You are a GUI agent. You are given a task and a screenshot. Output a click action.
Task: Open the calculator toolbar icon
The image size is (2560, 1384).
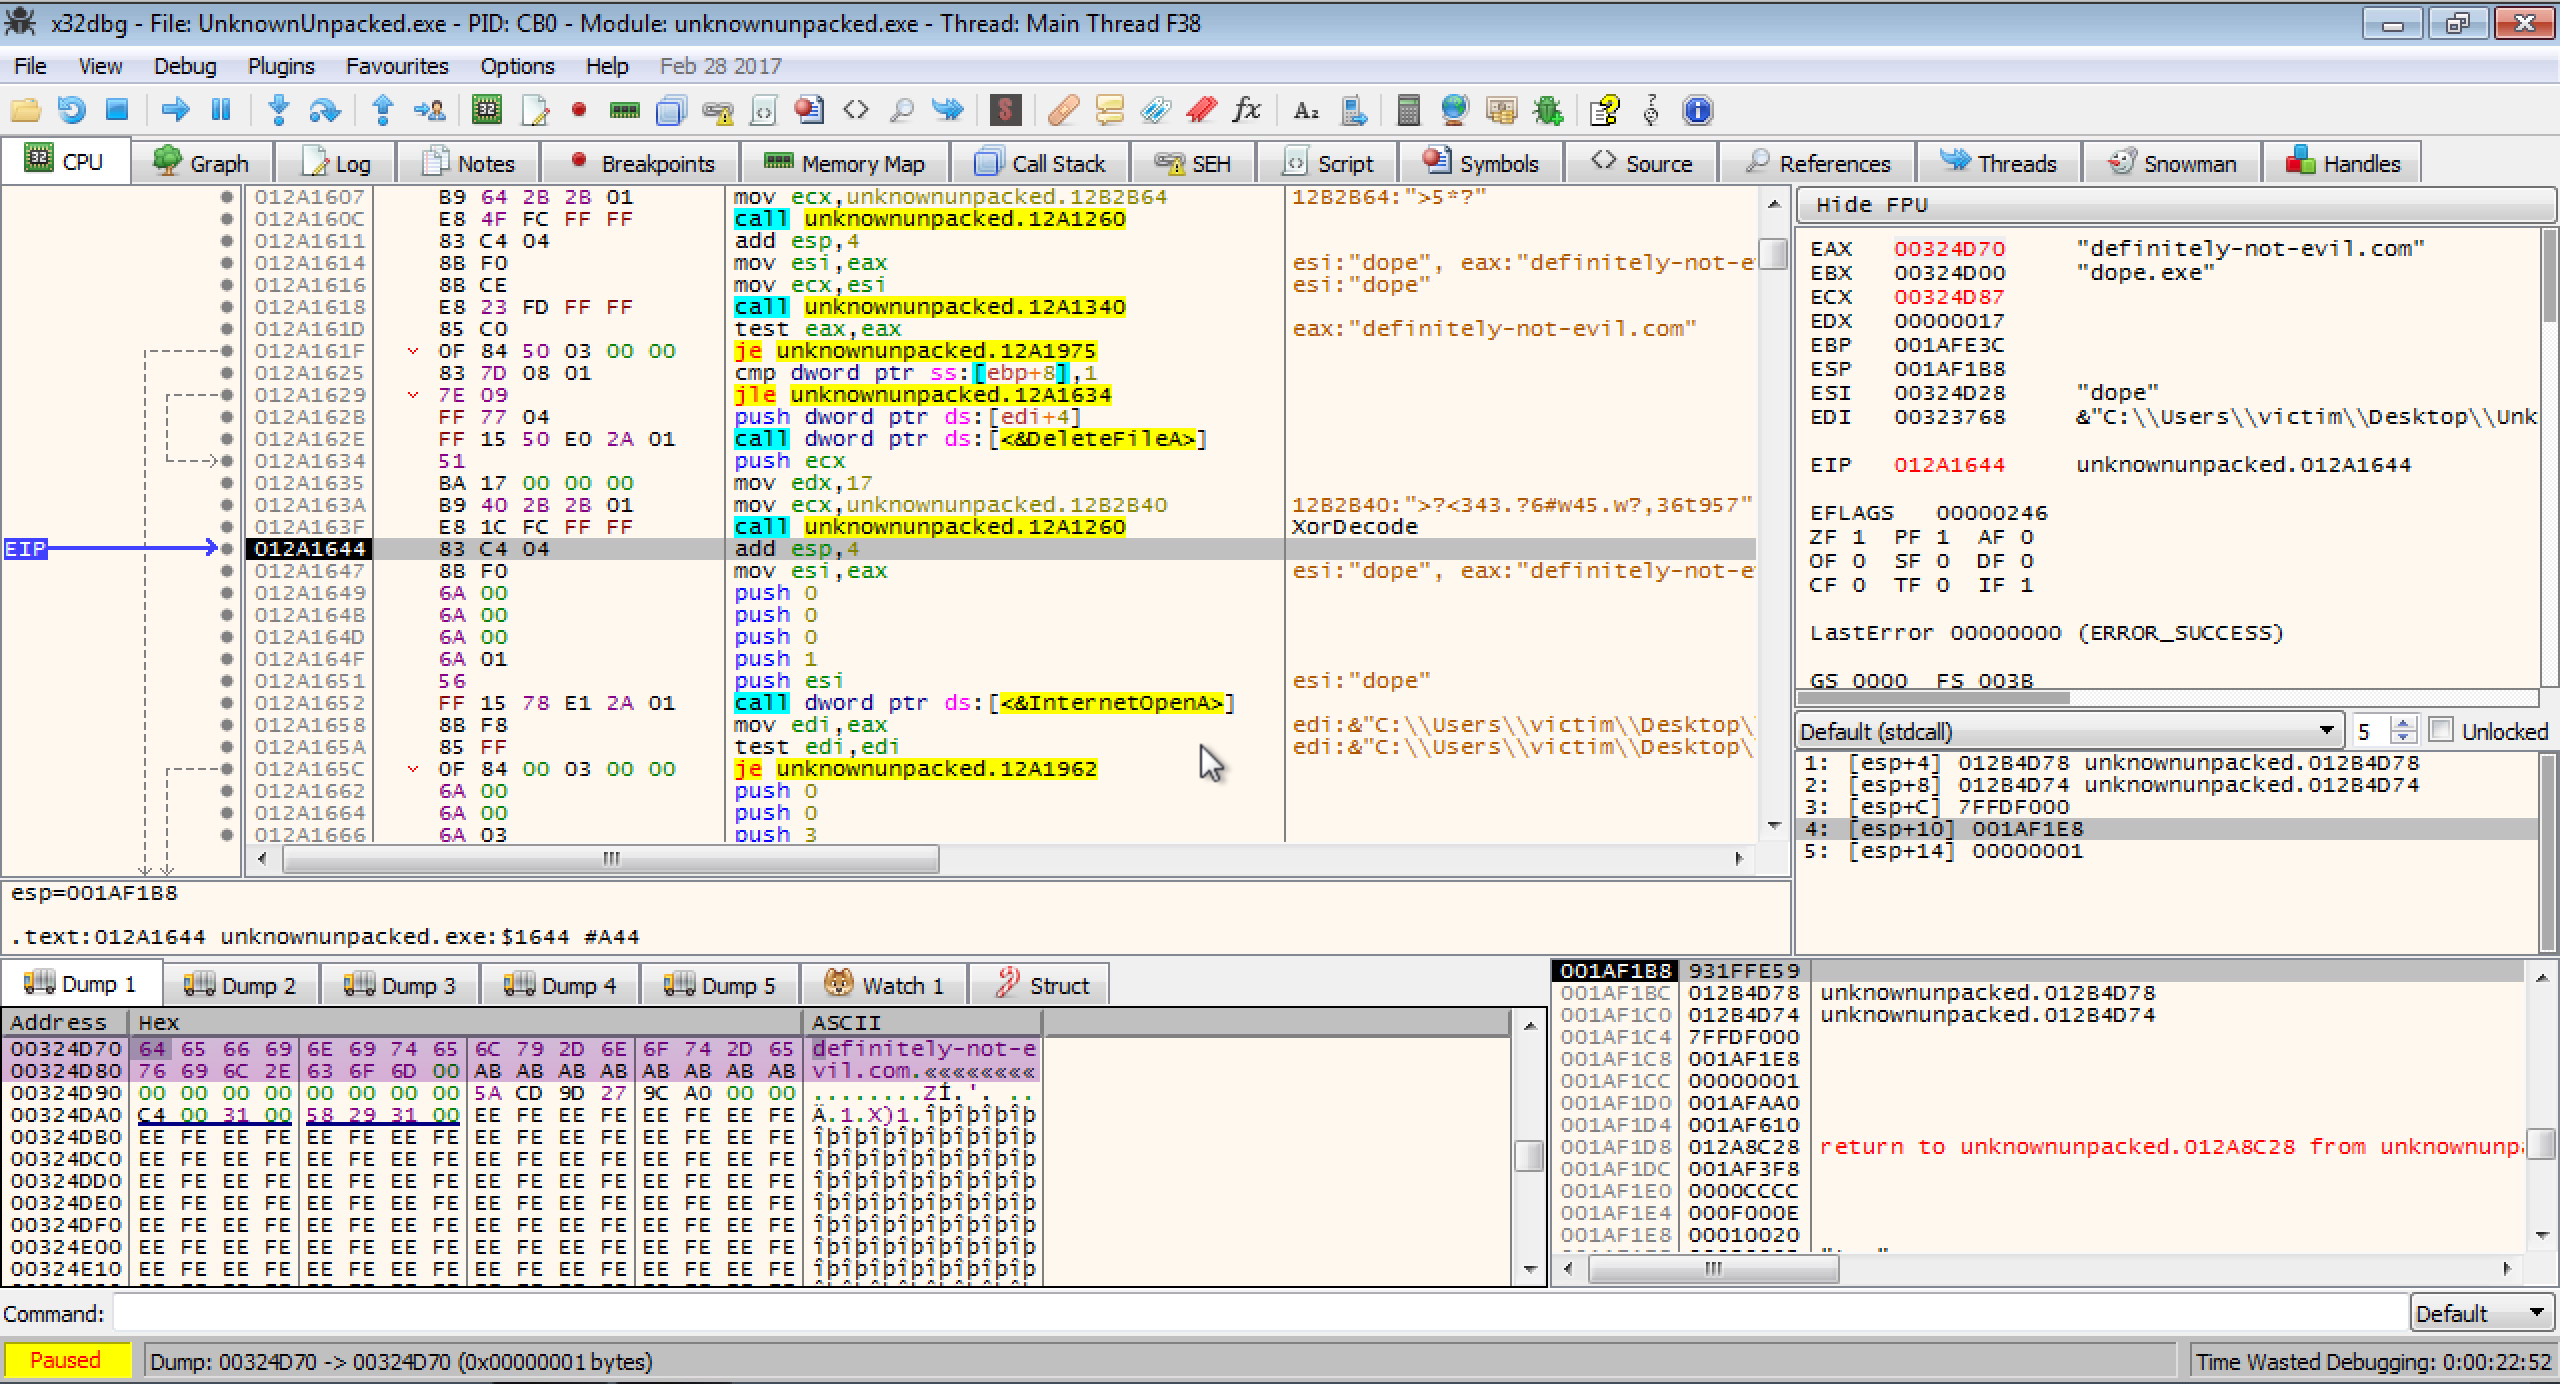(1408, 110)
